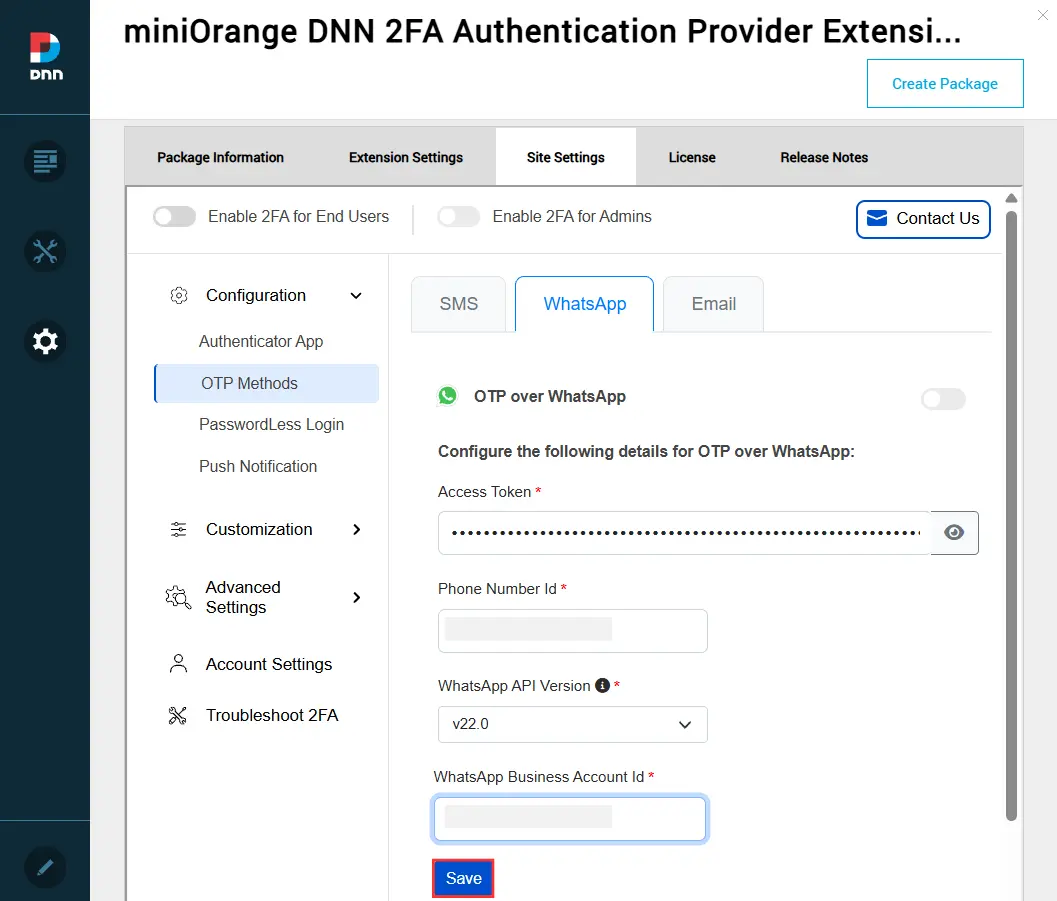Open Account Settings
The width and height of the screenshot is (1057, 901).
(x=269, y=664)
